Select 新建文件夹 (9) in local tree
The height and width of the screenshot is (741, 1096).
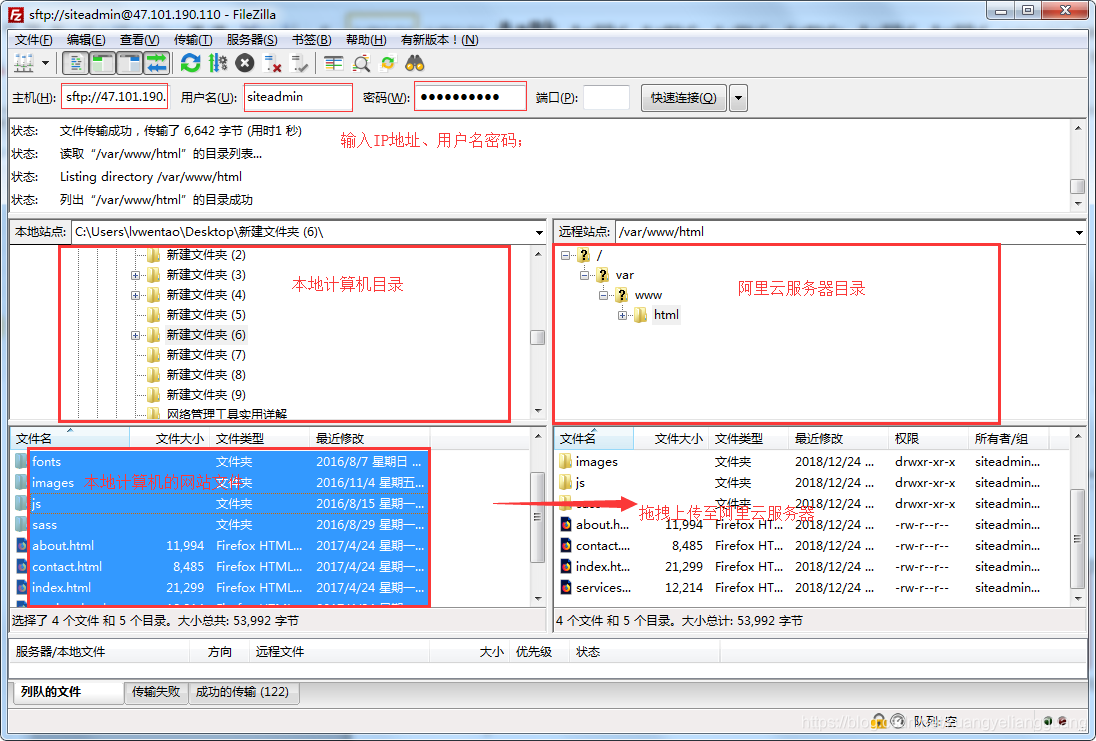pyautogui.click(x=206, y=394)
